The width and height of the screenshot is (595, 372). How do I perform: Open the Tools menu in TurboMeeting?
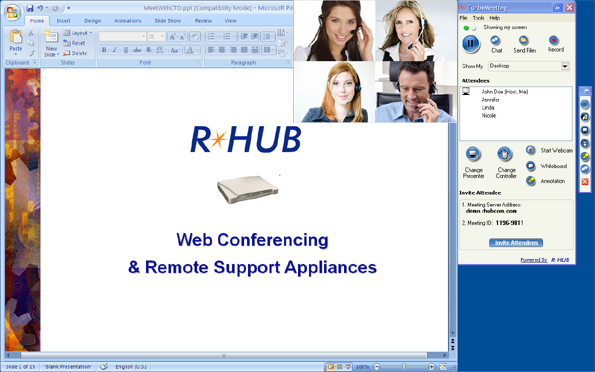478,18
